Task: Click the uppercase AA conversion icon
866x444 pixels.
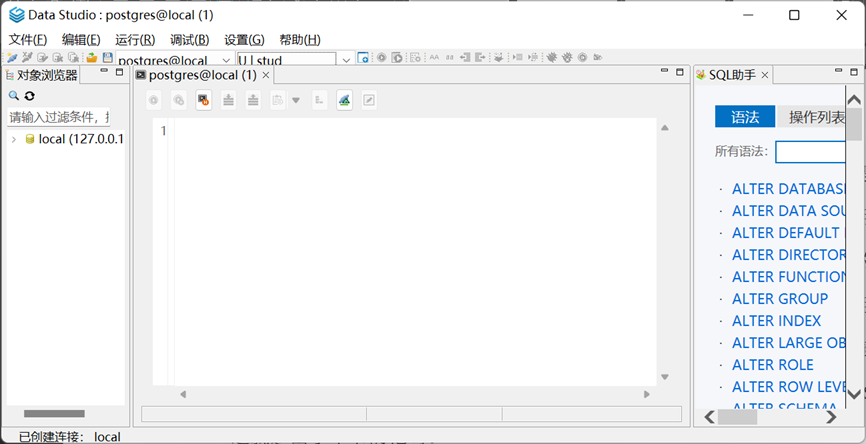Action: click(x=434, y=57)
